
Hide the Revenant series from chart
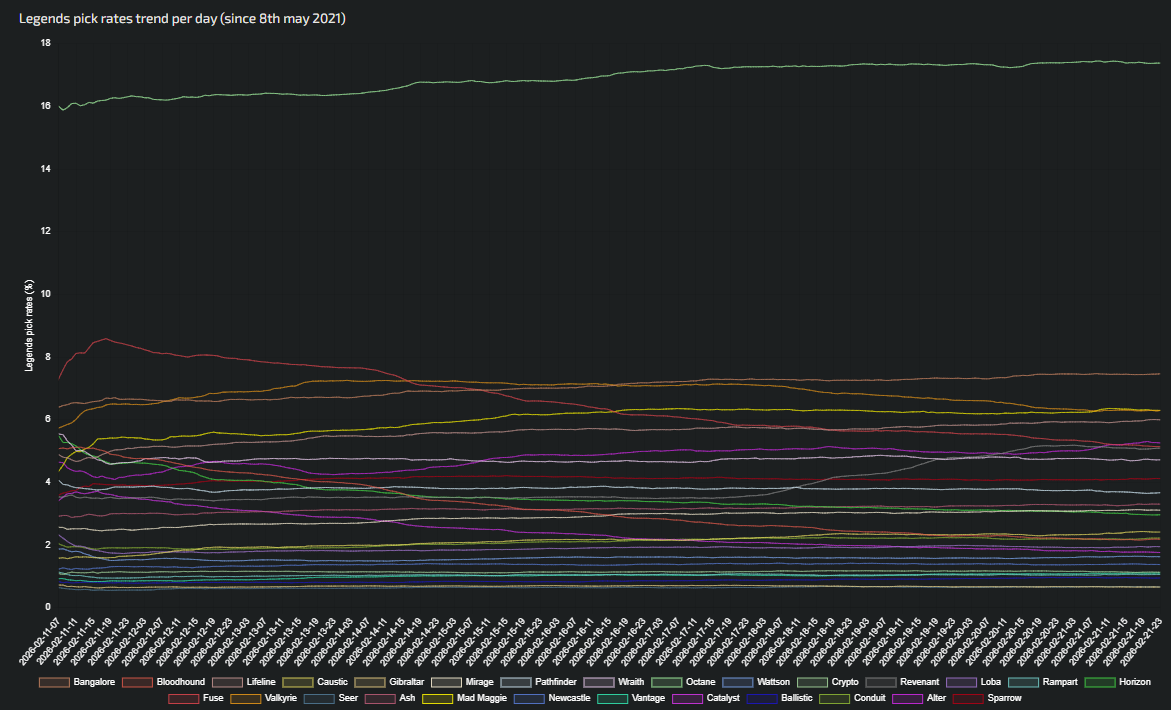(x=919, y=682)
